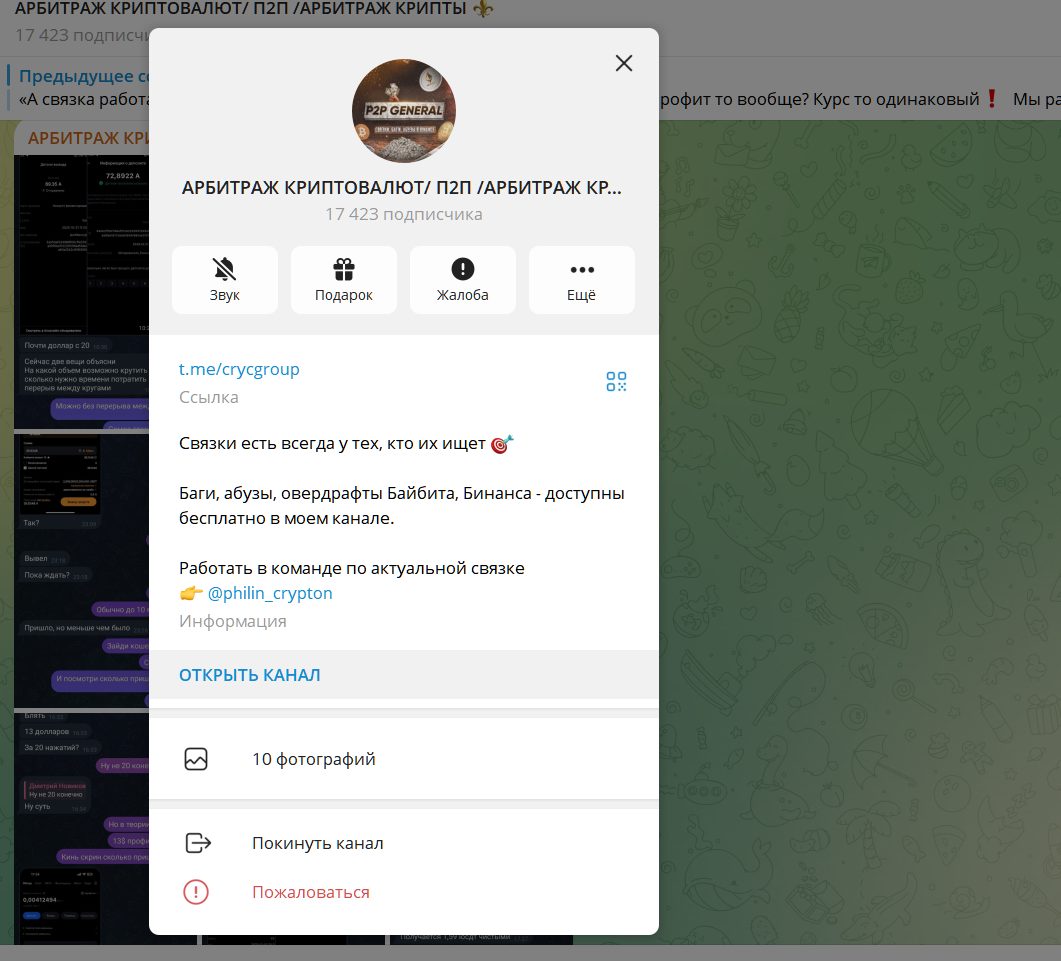Click the red exclamation warning icon

[x=196, y=892]
